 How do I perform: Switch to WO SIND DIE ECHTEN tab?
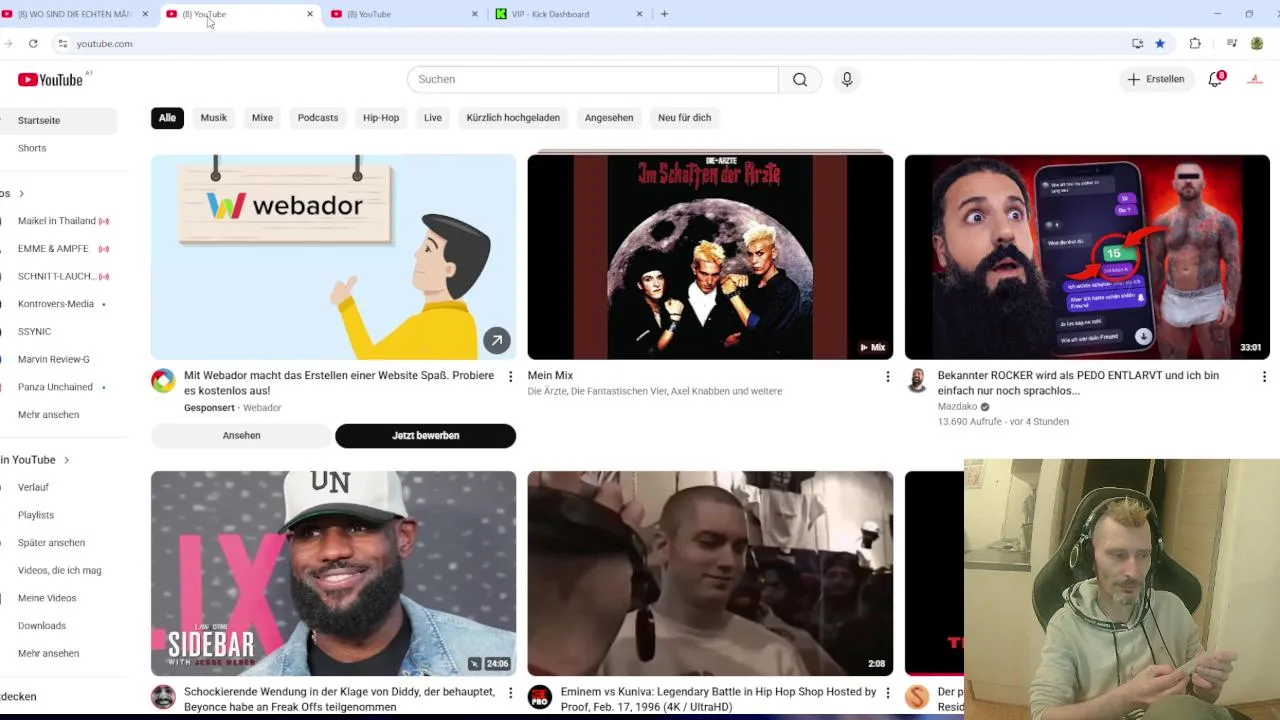coord(75,14)
